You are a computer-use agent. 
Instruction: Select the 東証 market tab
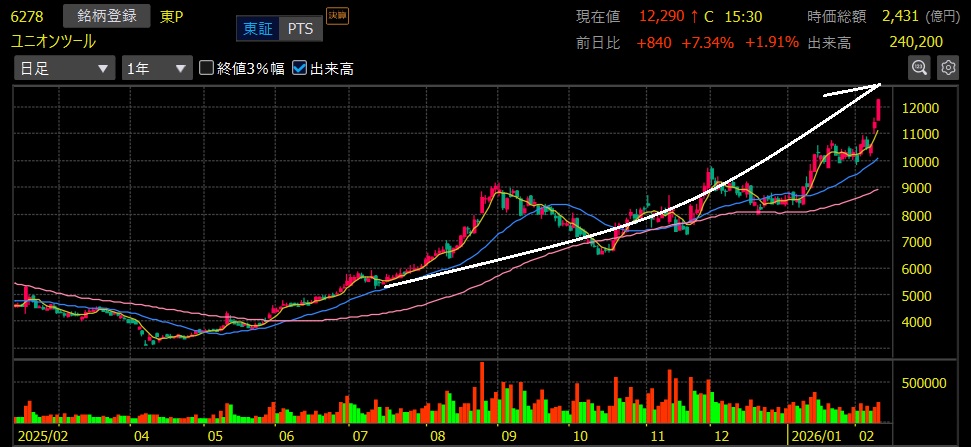257,29
